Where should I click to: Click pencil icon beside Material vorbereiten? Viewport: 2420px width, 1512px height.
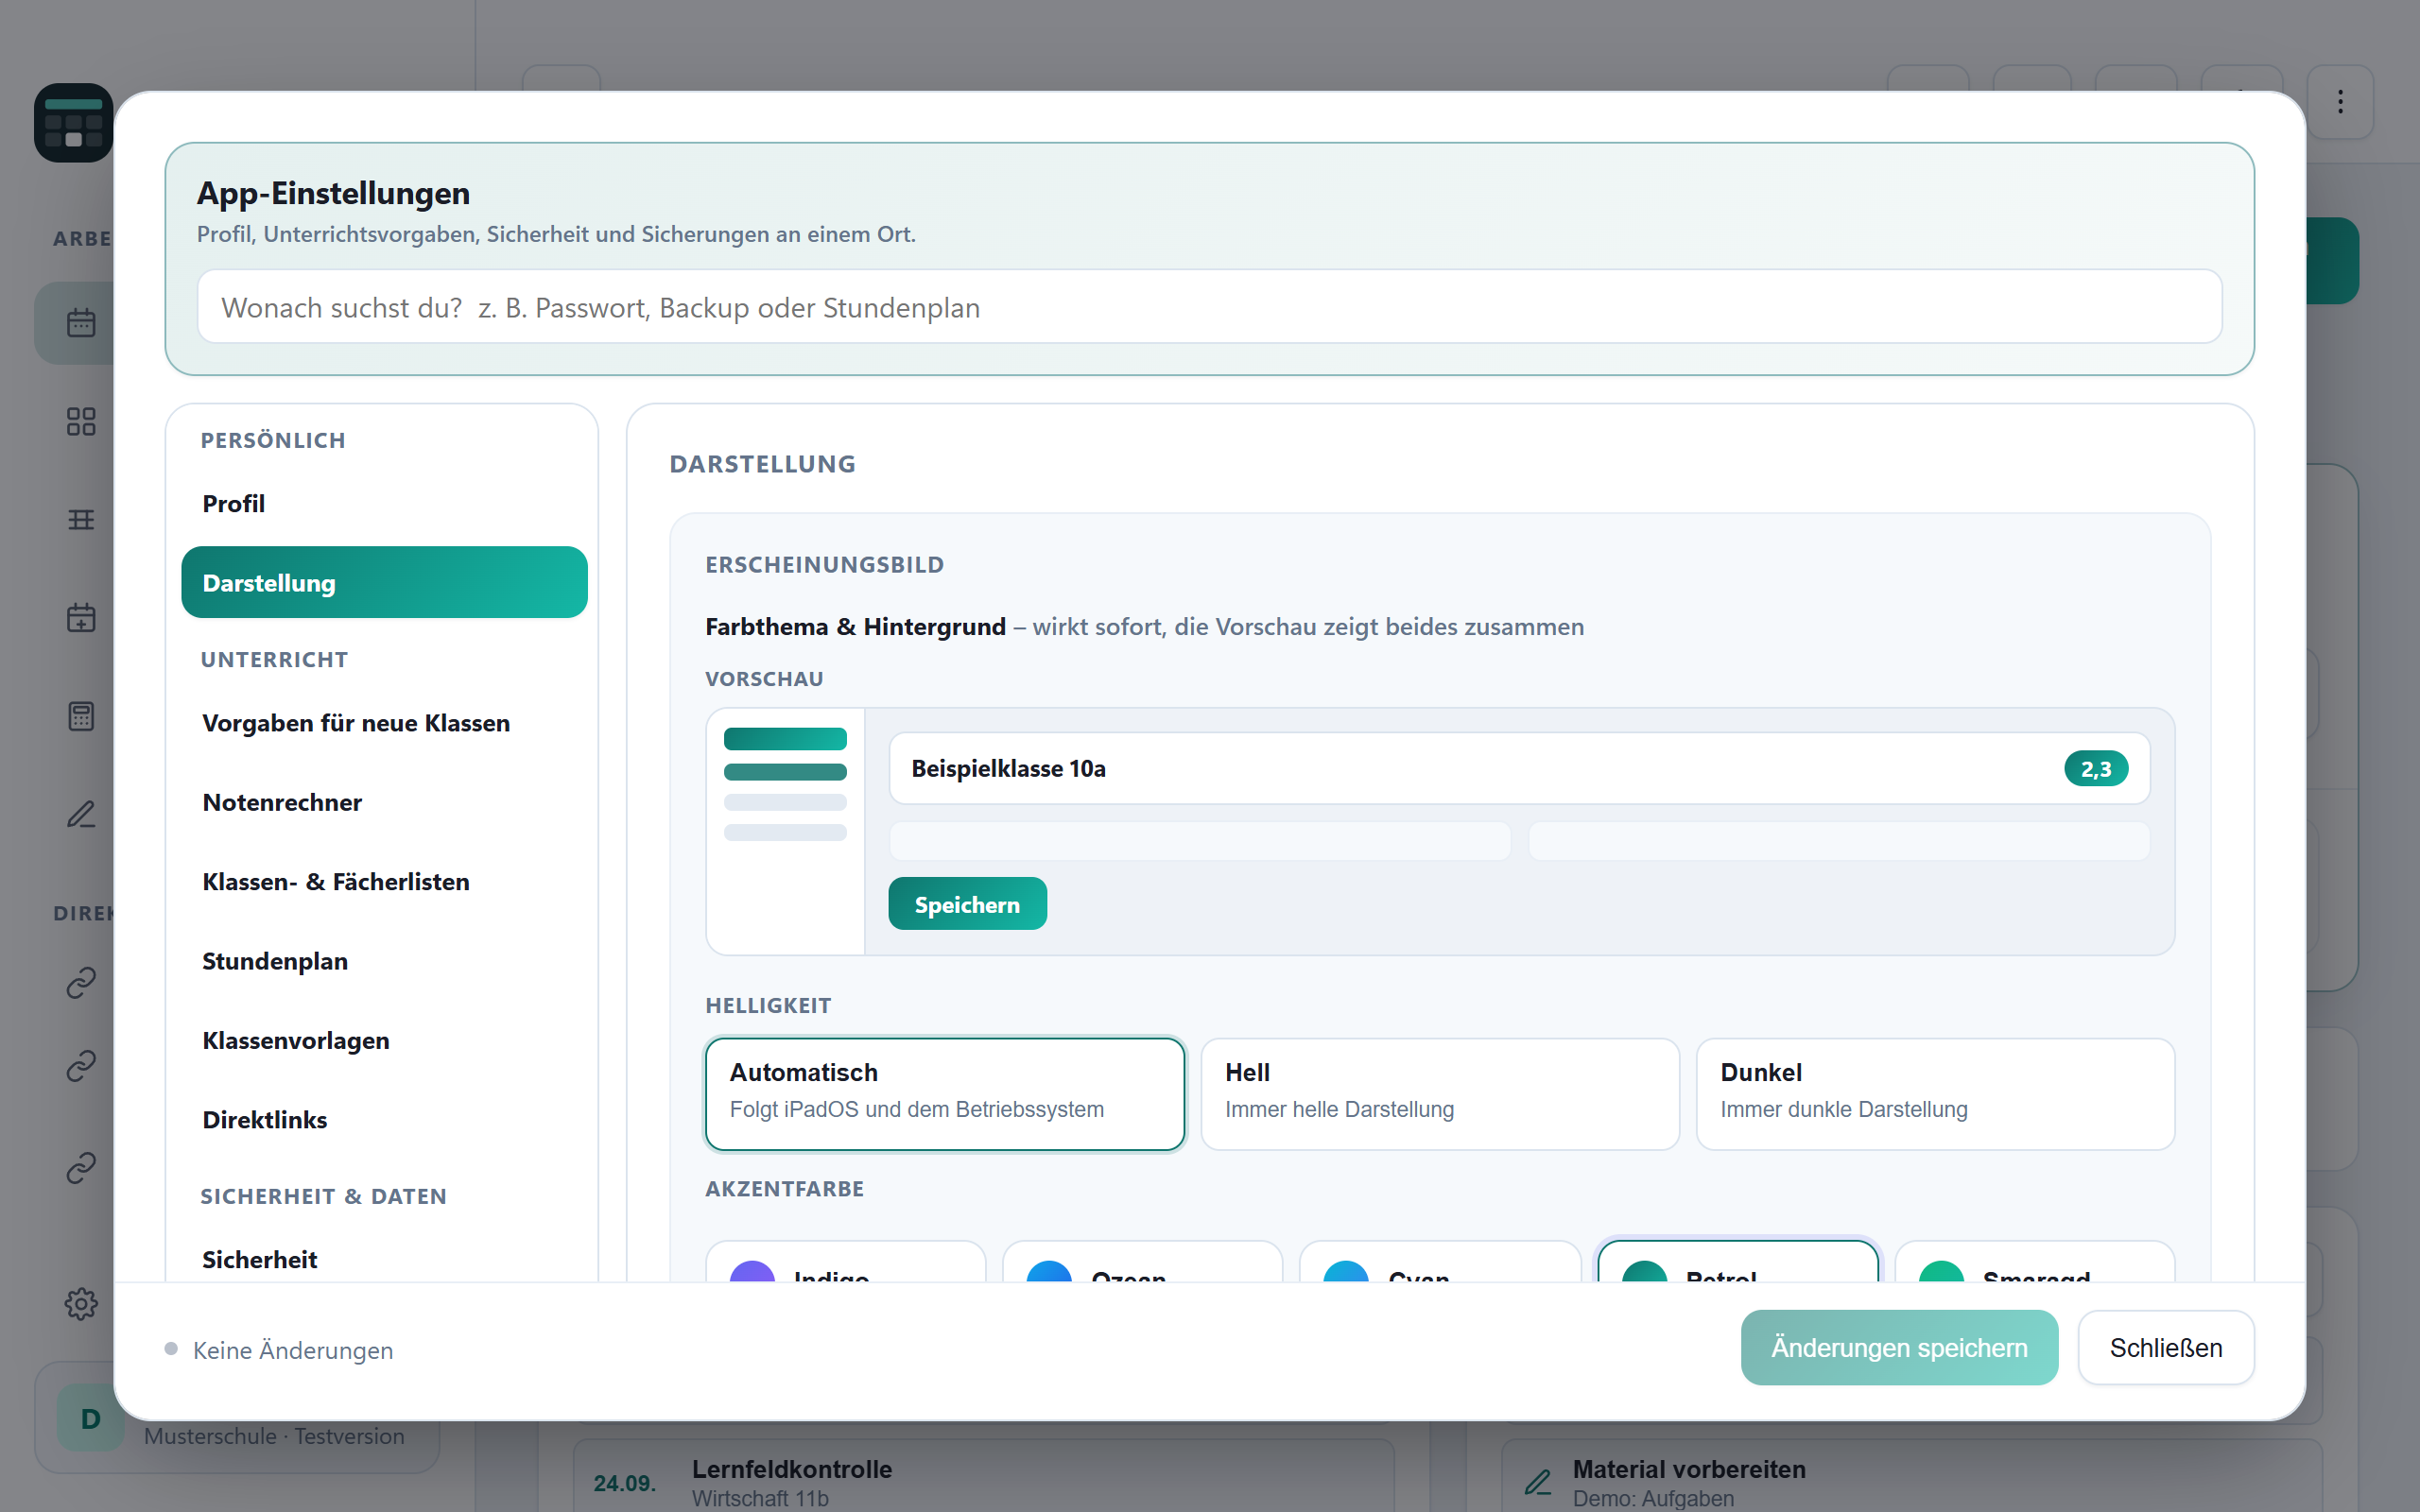(1538, 1481)
